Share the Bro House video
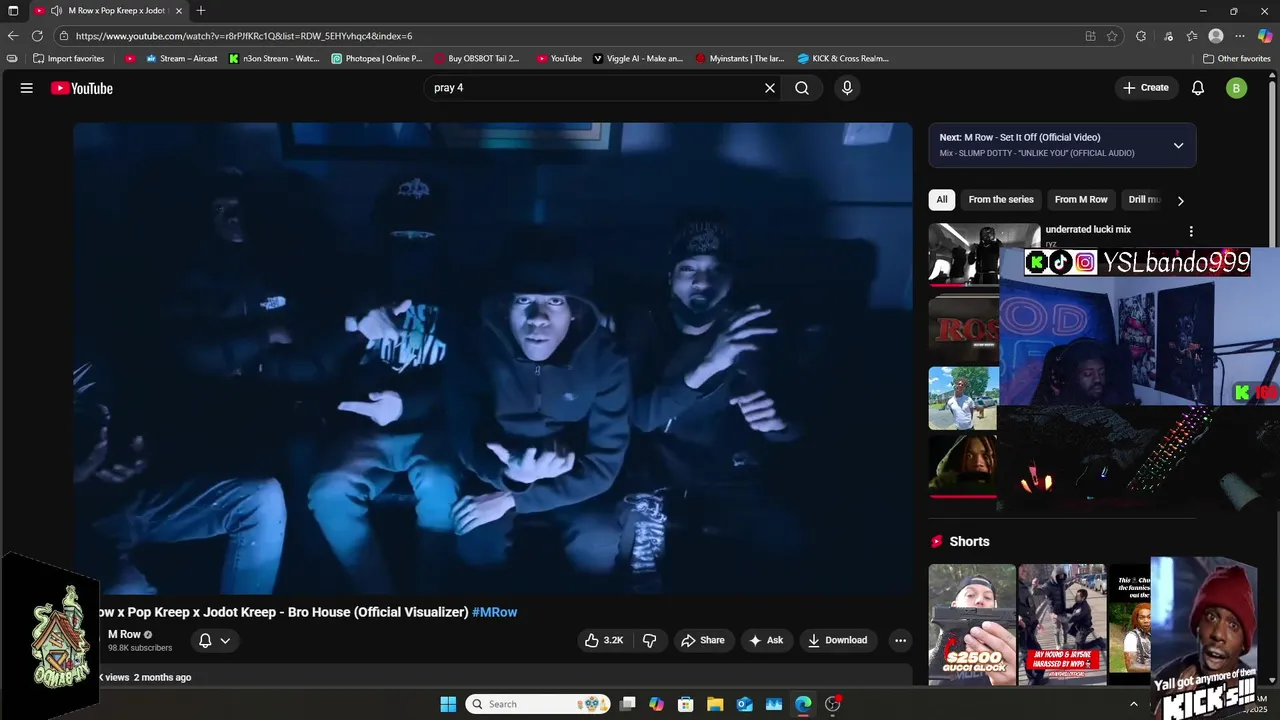The height and width of the screenshot is (720, 1280). pos(702,640)
